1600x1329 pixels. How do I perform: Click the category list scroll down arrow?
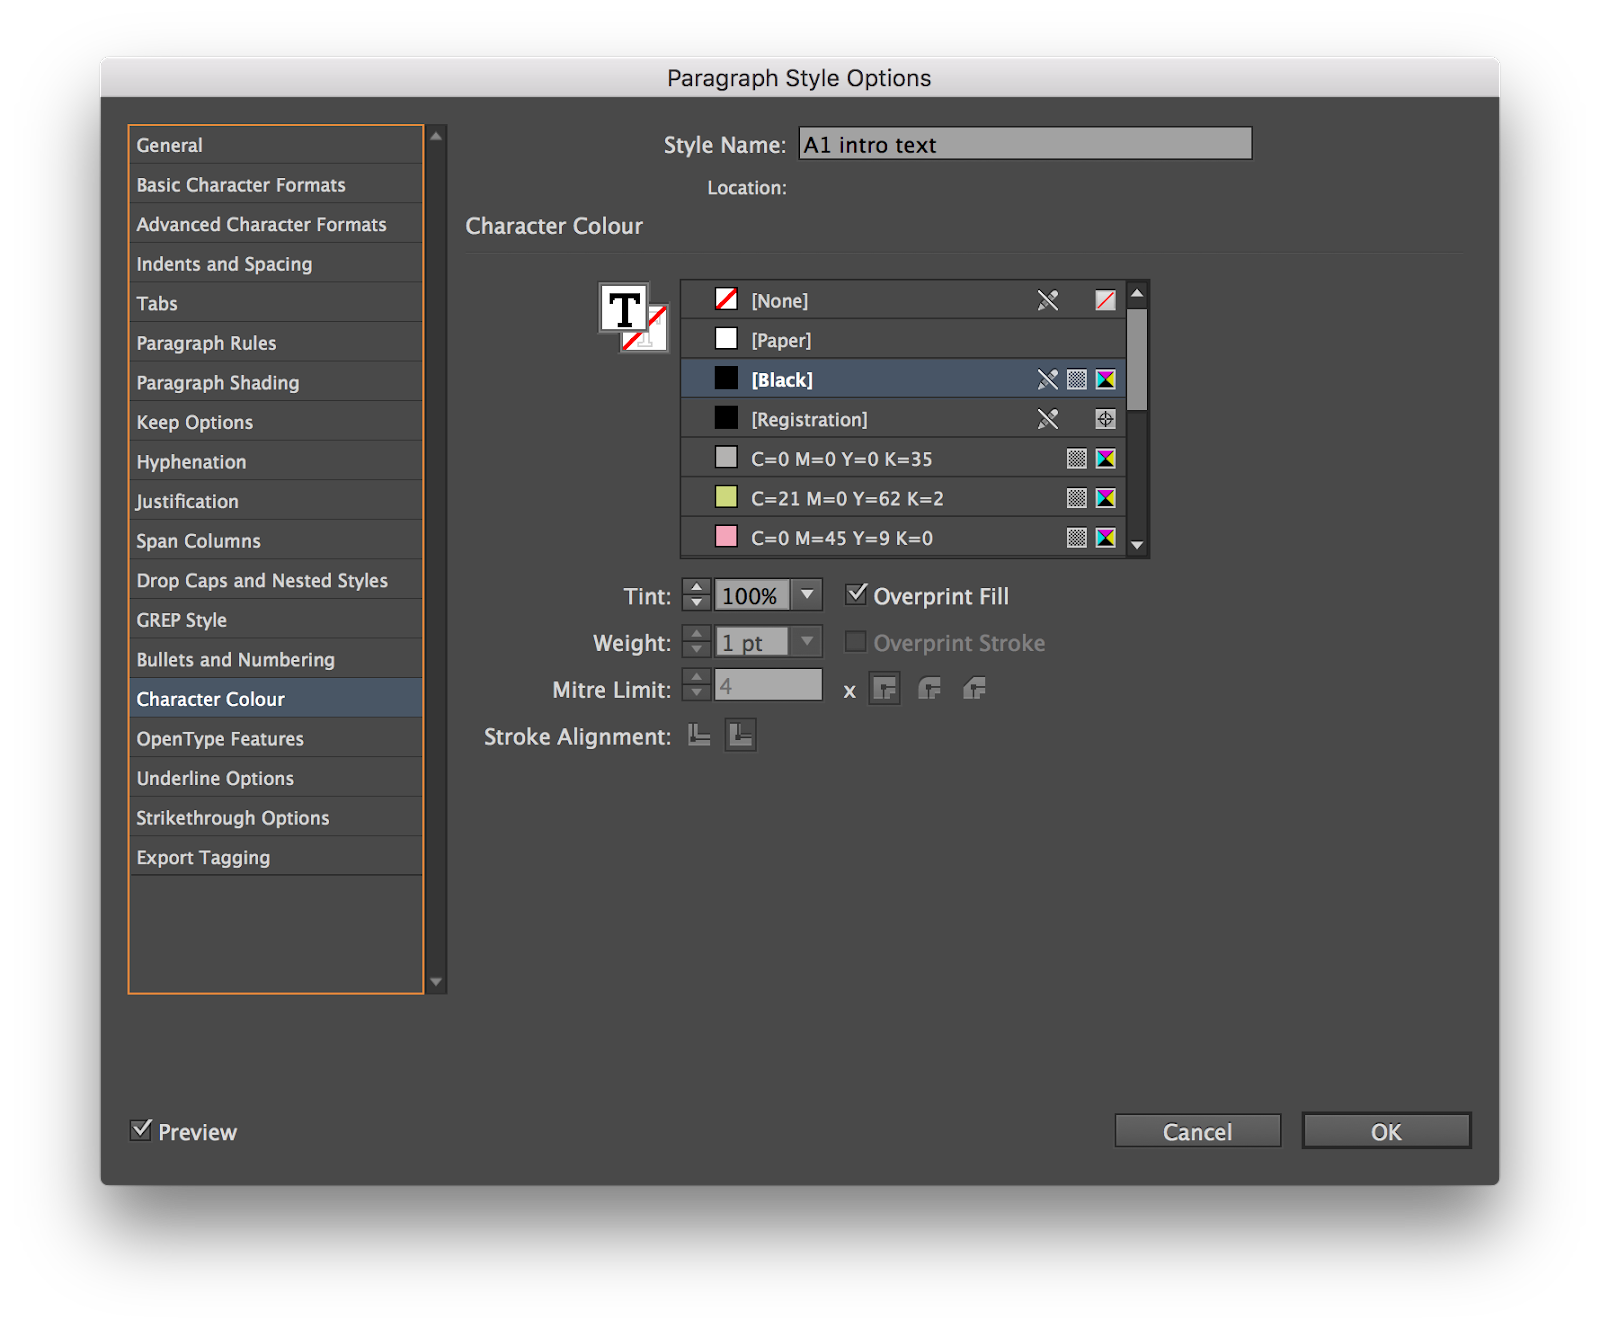coord(436,982)
